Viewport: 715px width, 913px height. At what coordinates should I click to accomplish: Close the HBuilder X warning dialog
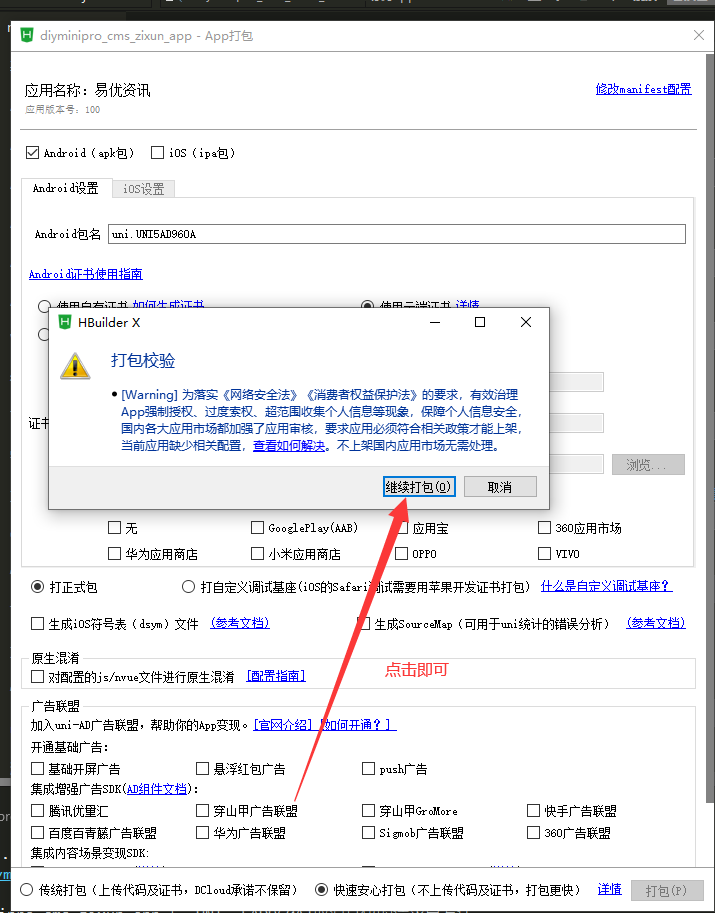[x=526, y=322]
